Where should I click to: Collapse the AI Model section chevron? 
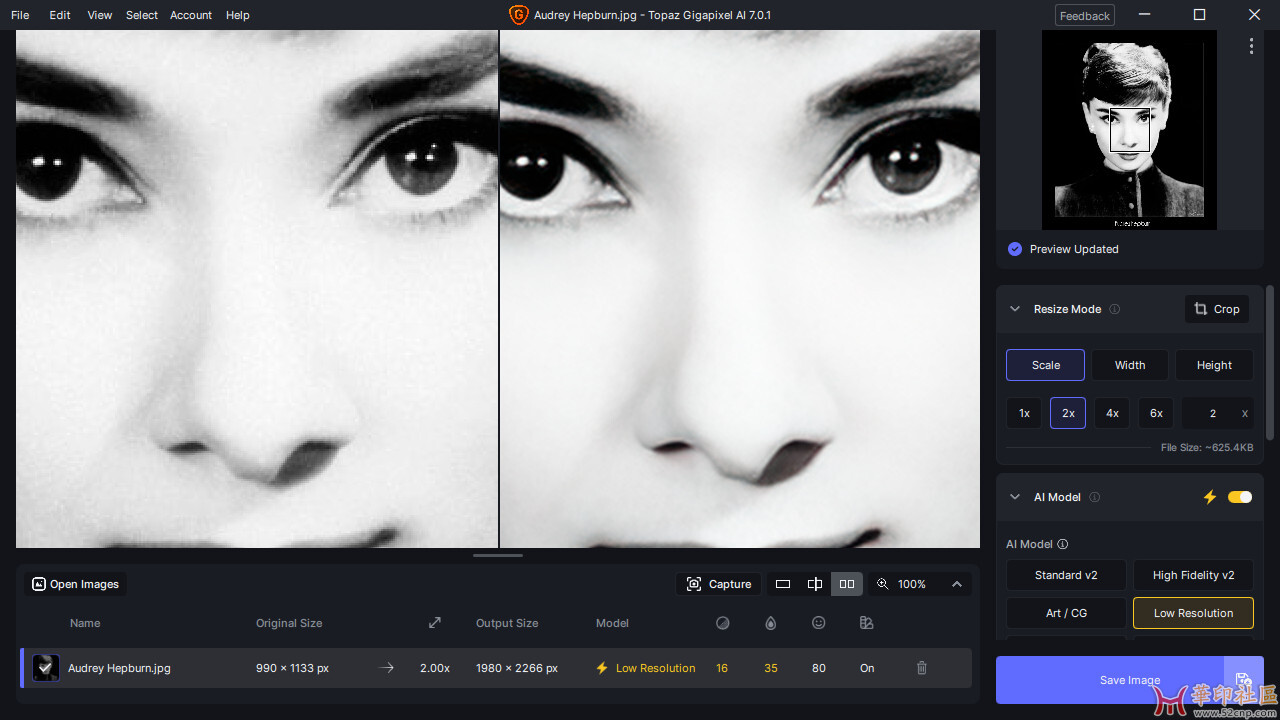coord(1015,497)
